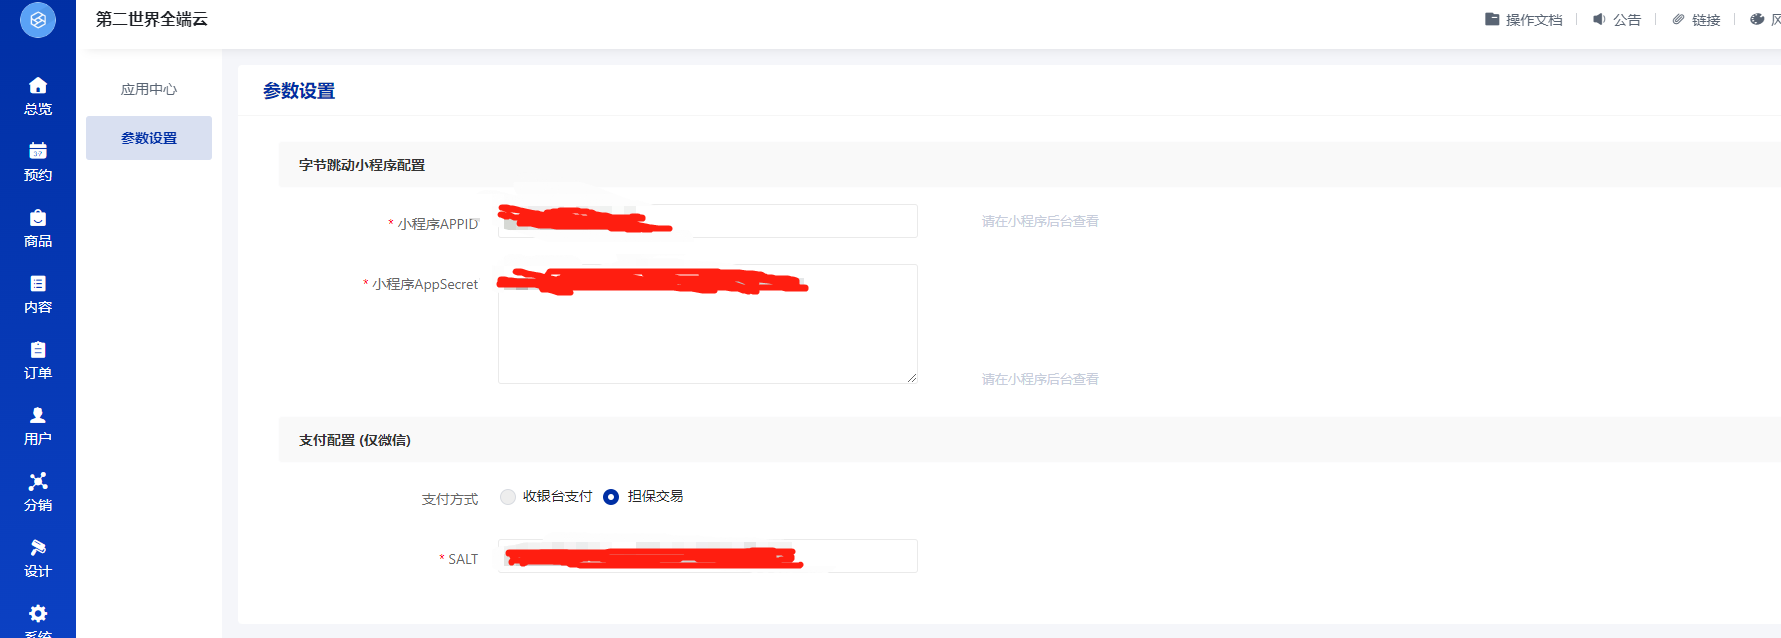Viewport: 1781px width, 638px height.
Task: Select 收银台支付 radio option
Action: click(508, 497)
